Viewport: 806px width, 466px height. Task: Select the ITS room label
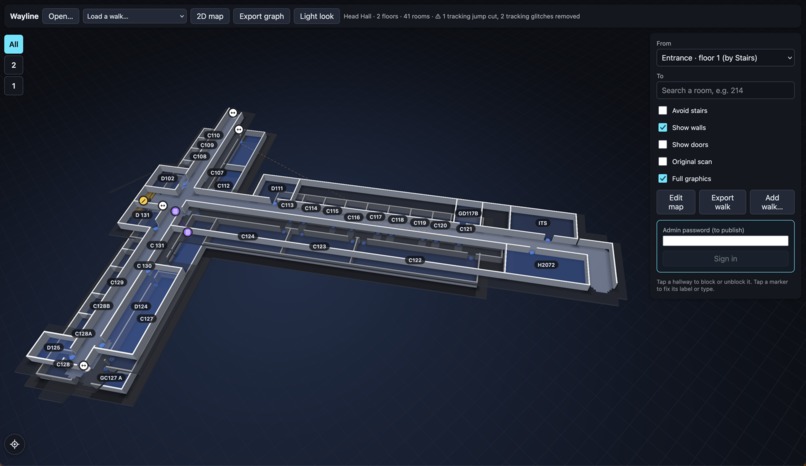[543, 223]
